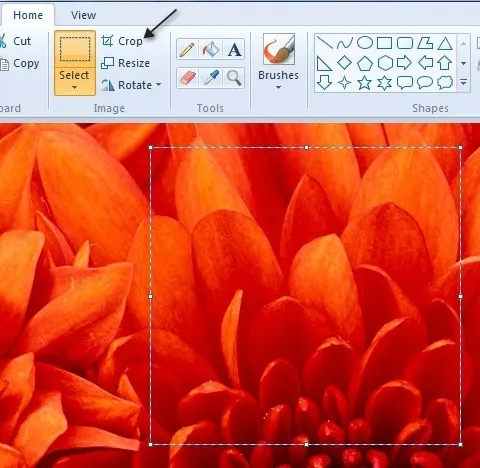
Task: Switch to the Home ribbon tab
Action: coord(28,15)
